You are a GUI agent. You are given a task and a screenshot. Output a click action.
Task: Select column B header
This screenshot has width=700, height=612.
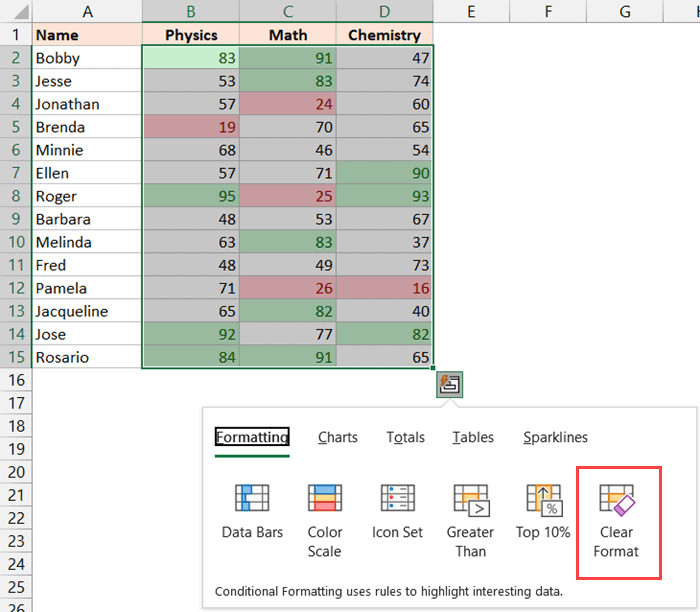pos(191,11)
